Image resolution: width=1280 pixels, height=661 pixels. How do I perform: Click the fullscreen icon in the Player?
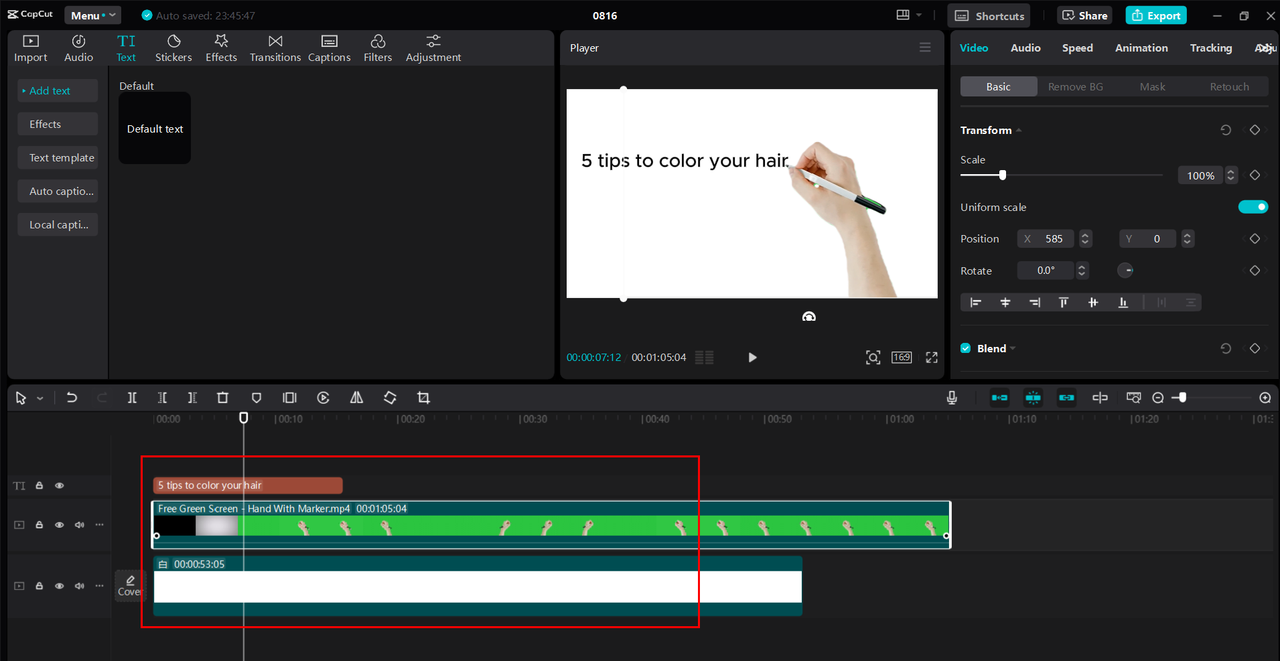tap(932, 358)
